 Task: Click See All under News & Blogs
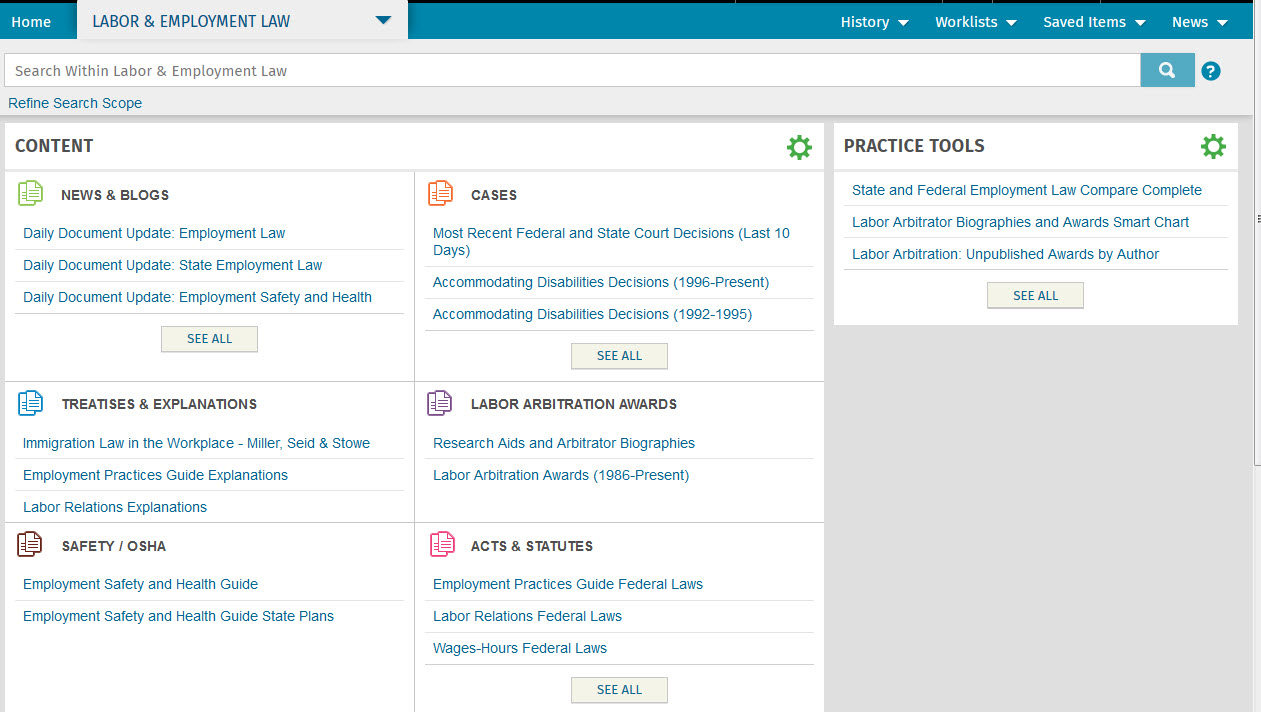209,339
